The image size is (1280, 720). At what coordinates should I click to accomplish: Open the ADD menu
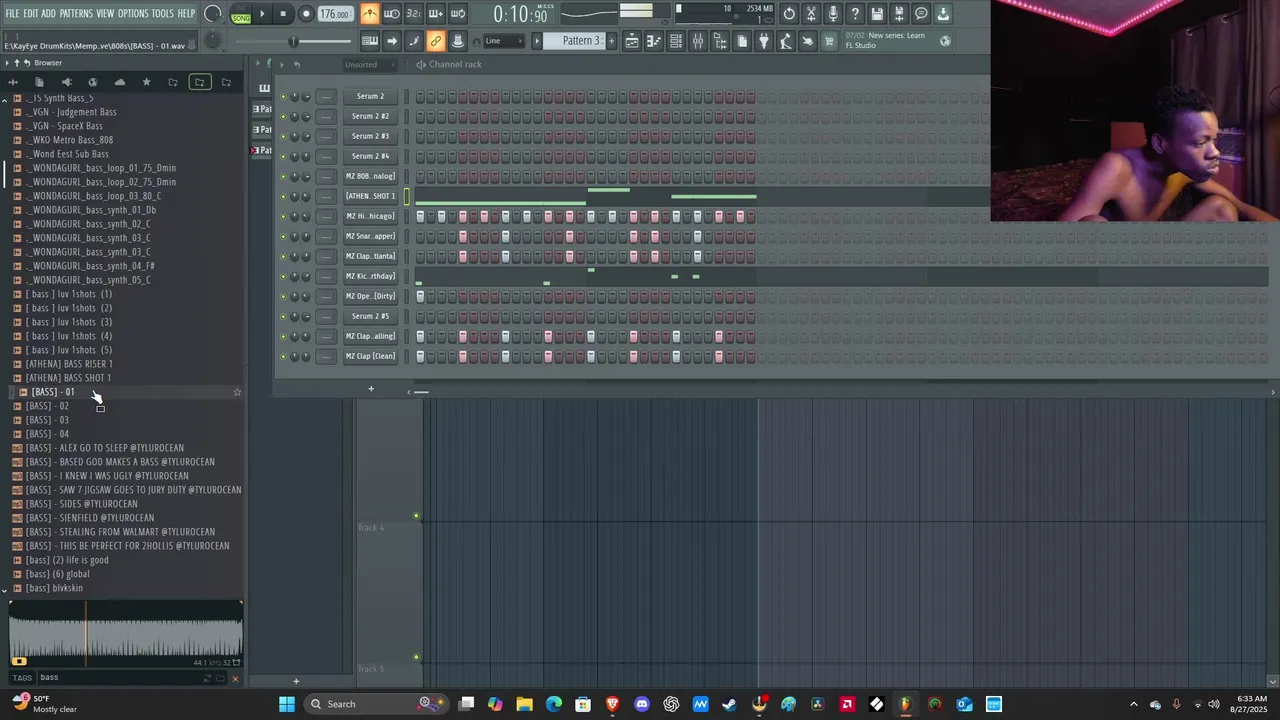tap(49, 14)
